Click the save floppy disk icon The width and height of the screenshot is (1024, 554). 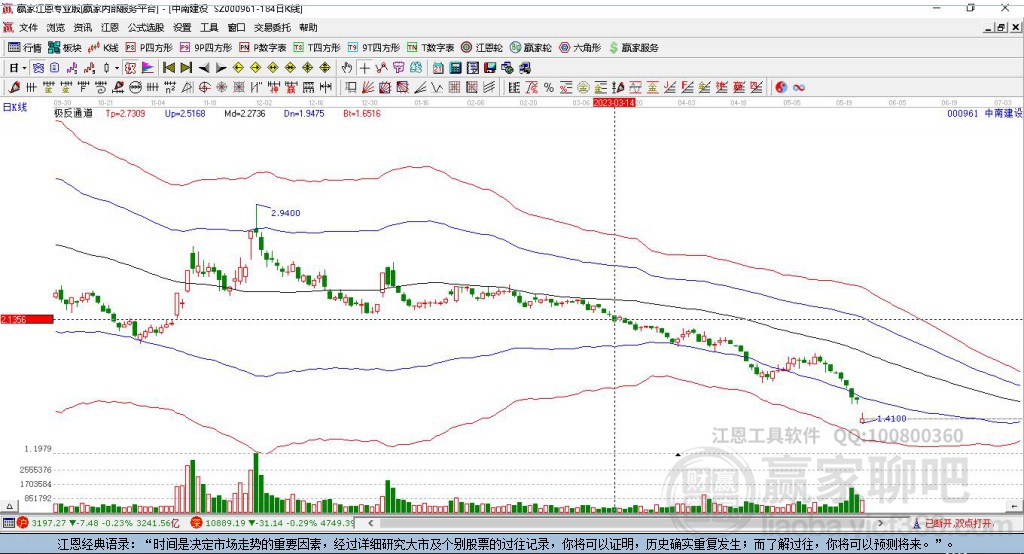490,68
